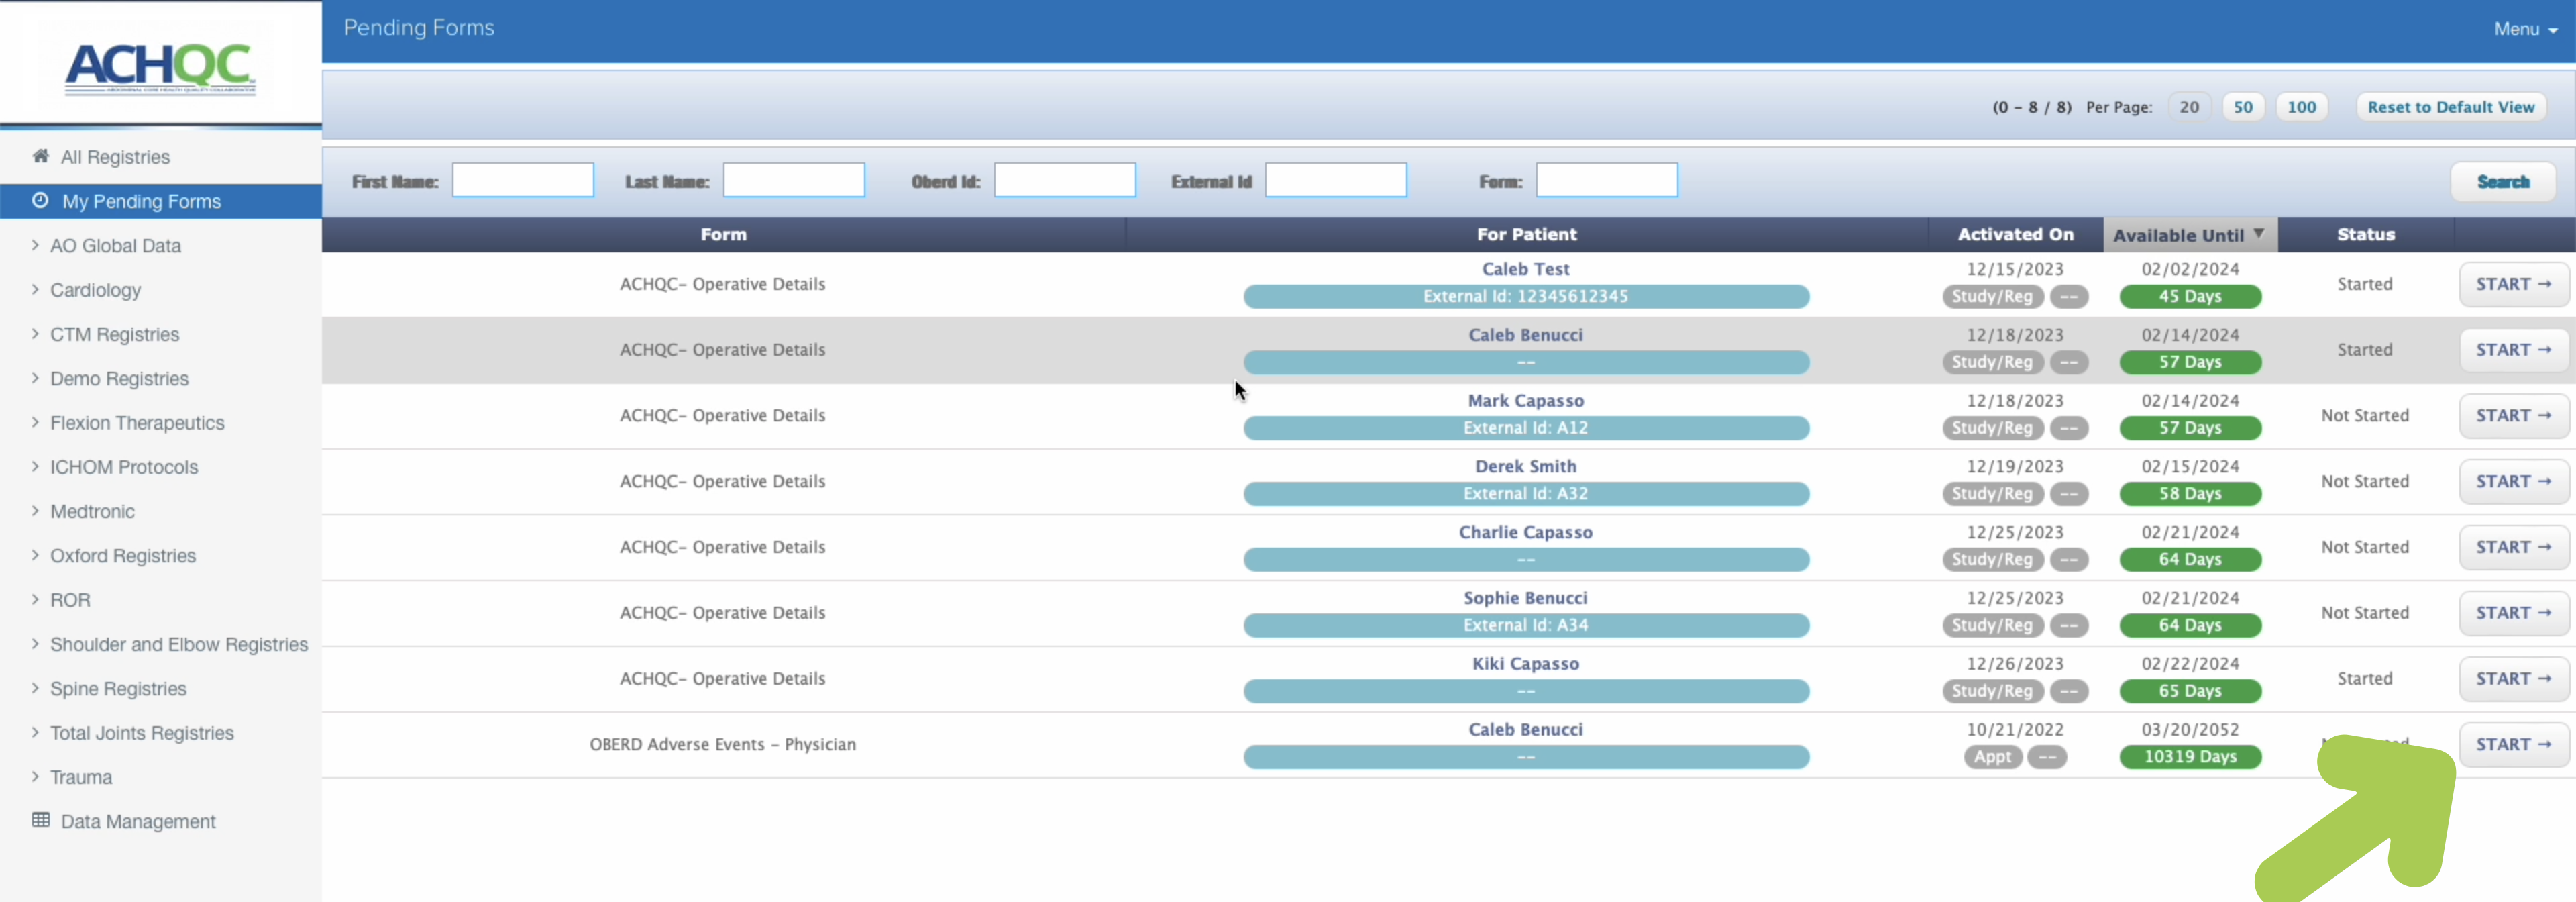Click the 10319 Days badge
Image resolution: width=2576 pixels, height=902 pixels.
[2190, 757]
